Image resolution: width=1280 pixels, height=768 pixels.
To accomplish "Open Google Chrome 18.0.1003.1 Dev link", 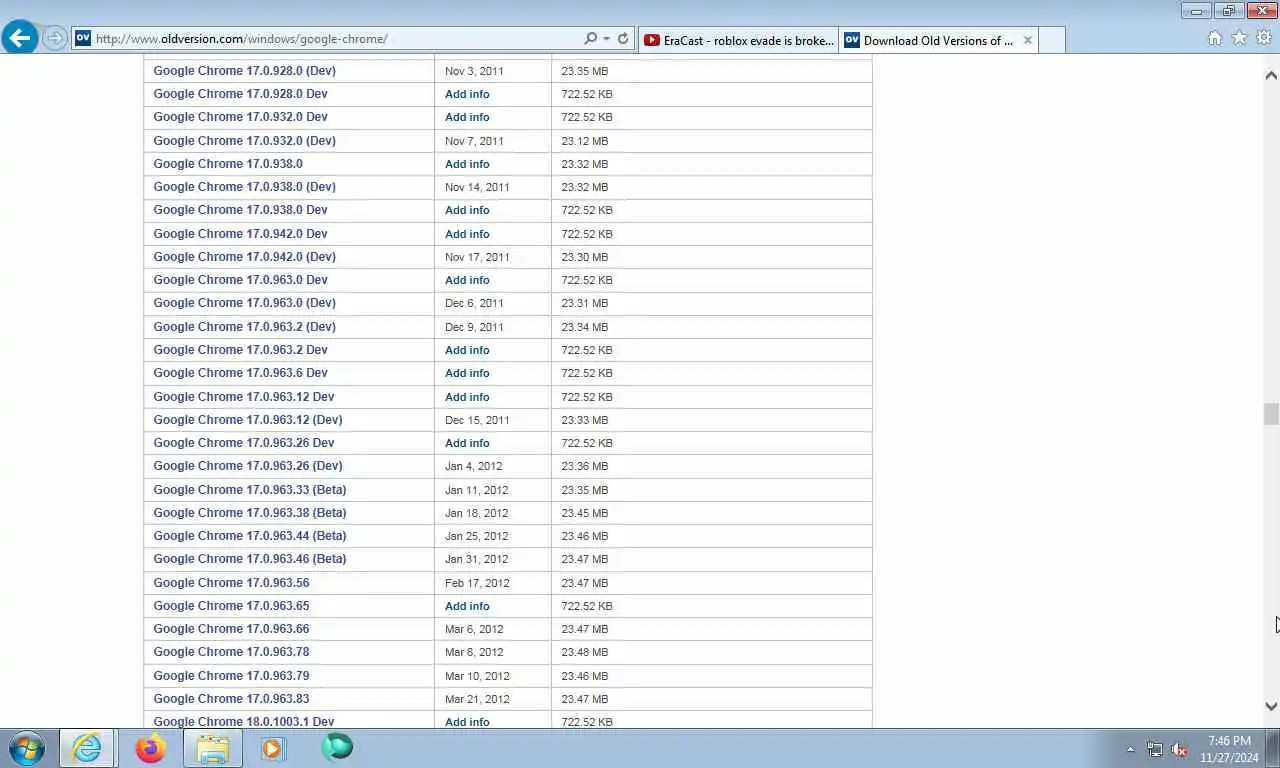I will coord(244,722).
